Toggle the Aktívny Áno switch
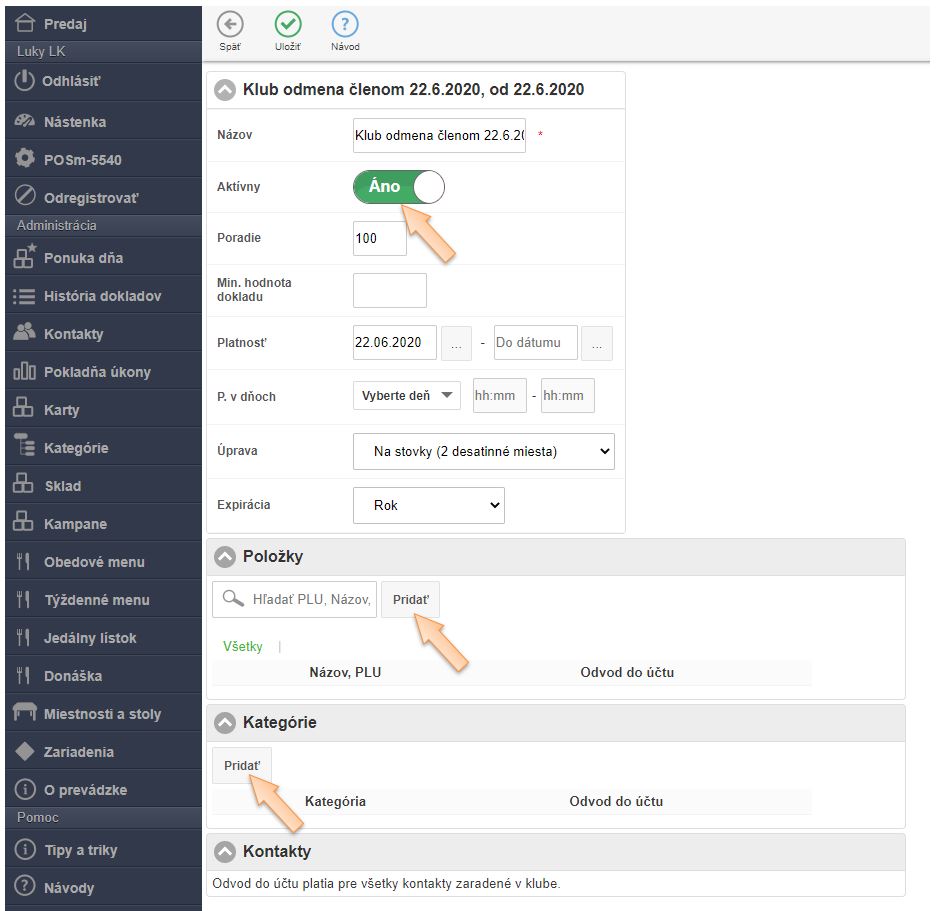The image size is (936, 911). [398, 187]
